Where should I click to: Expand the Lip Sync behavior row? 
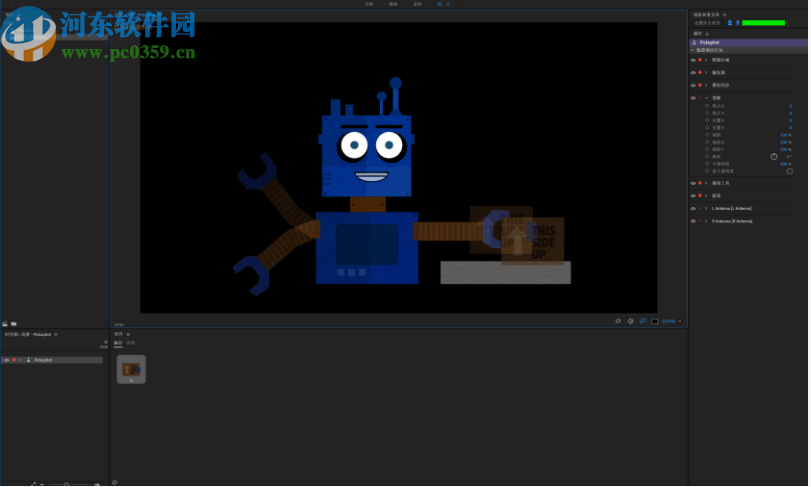click(x=706, y=85)
